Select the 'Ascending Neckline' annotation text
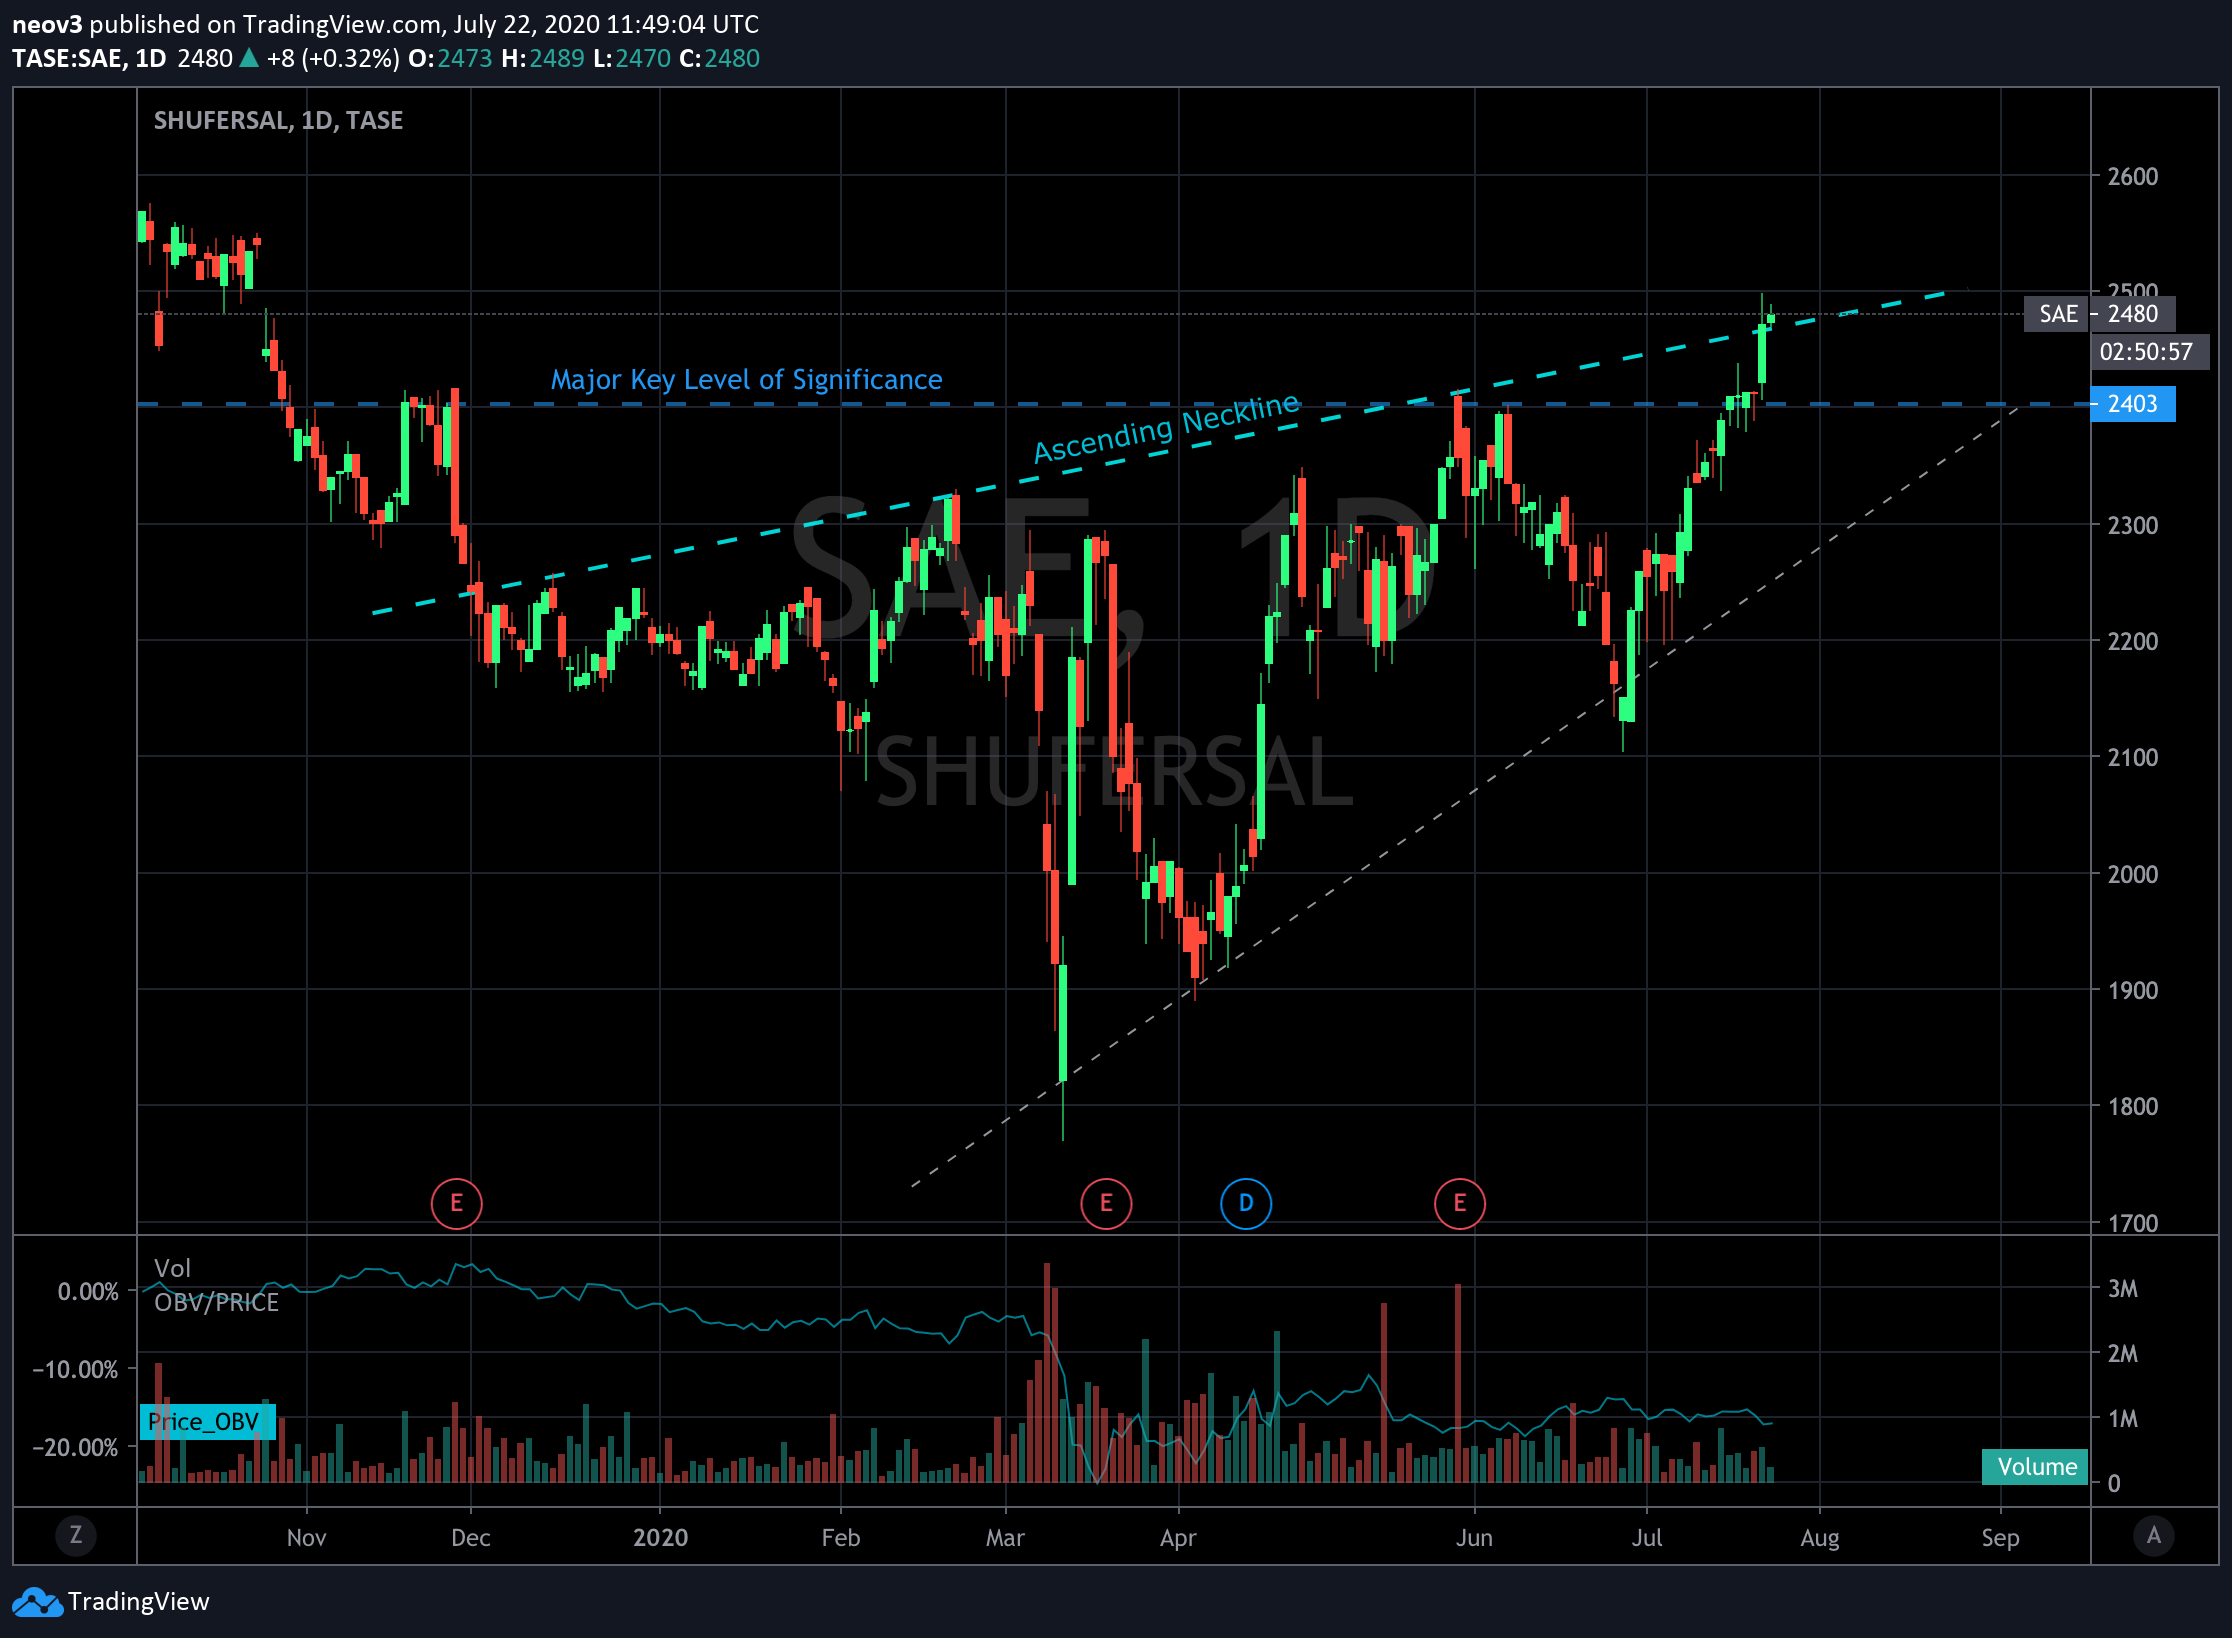 [1166, 428]
